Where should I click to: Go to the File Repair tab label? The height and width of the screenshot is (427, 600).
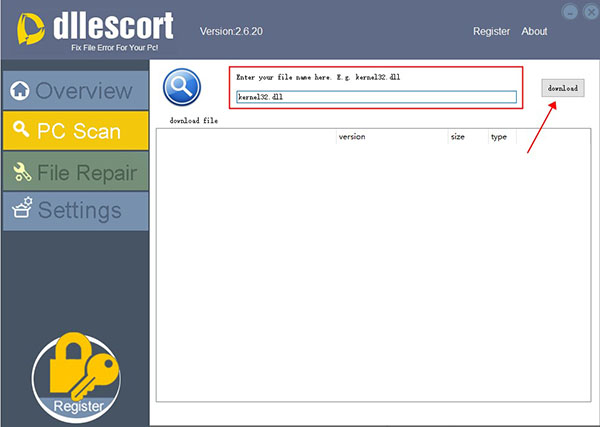(x=86, y=172)
